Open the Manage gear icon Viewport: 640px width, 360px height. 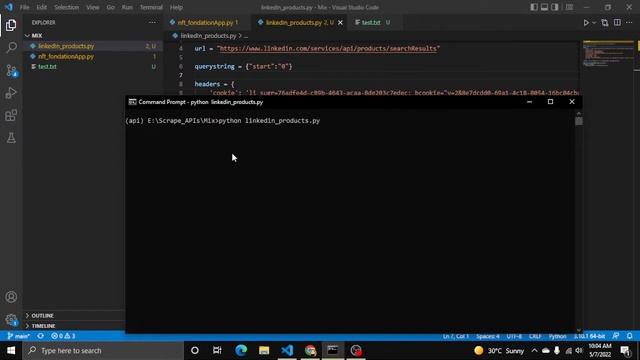pyautogui.click(x=11, y=319)
